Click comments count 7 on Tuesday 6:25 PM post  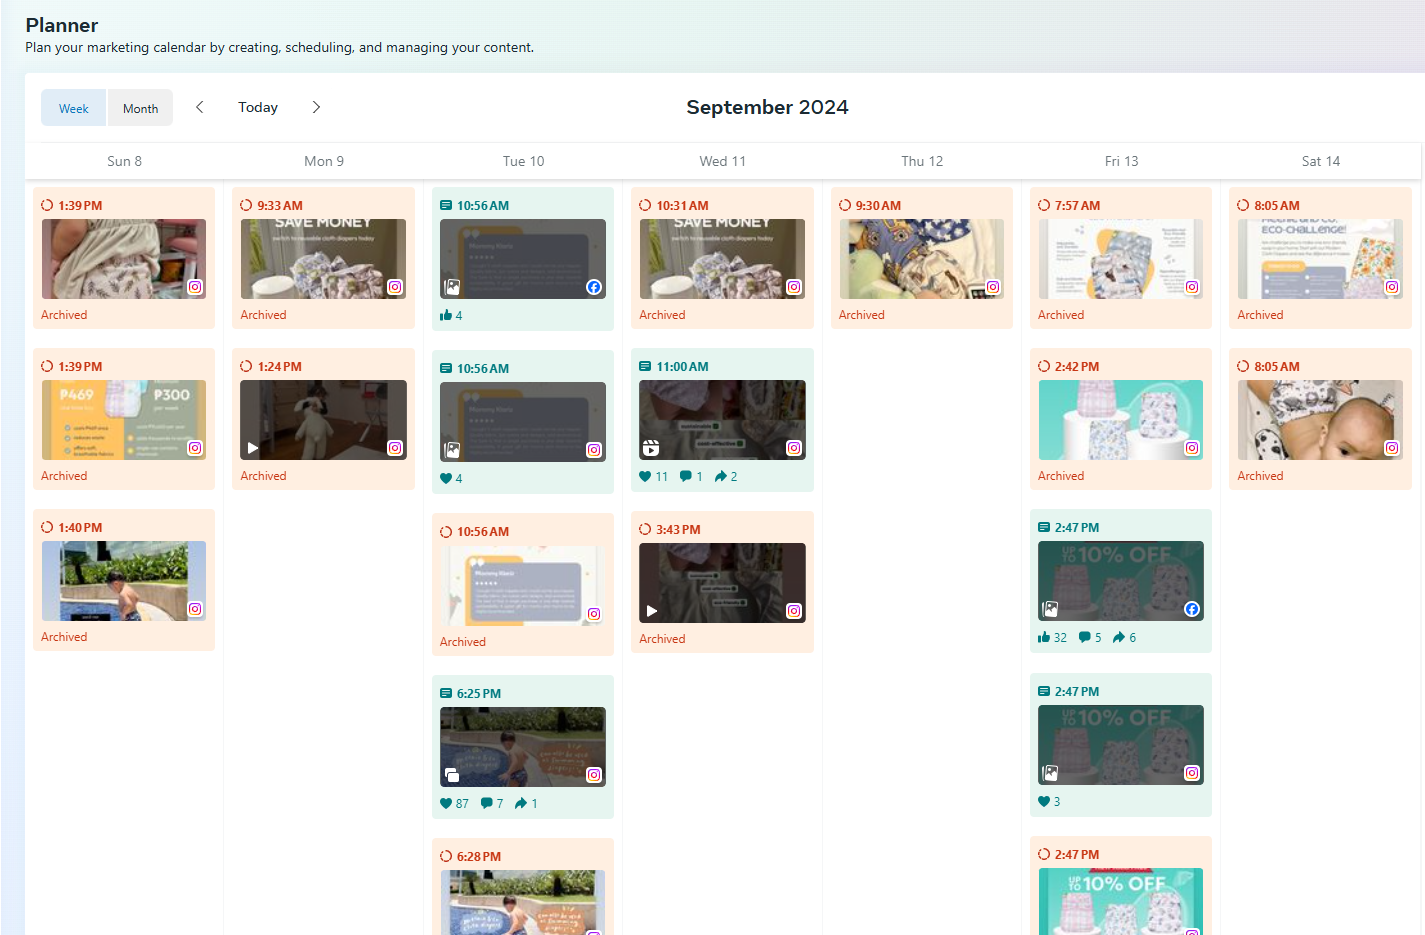492,803
